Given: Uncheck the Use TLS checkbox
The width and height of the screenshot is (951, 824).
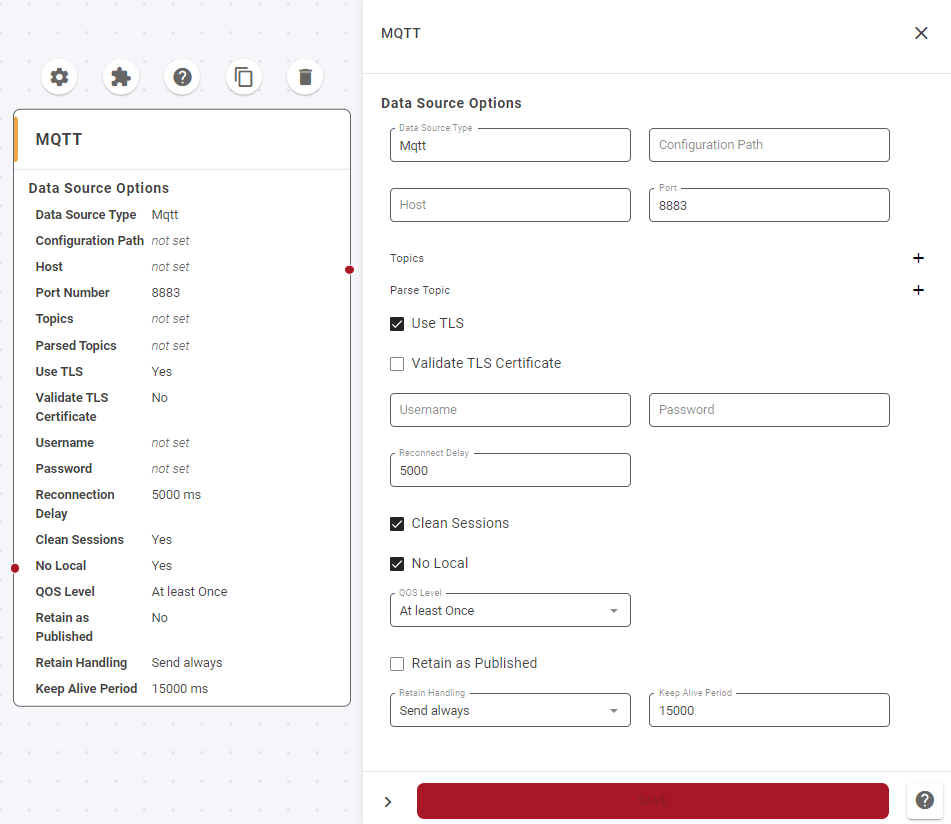Looking at the screenshot, I should [x=397, y=324].
